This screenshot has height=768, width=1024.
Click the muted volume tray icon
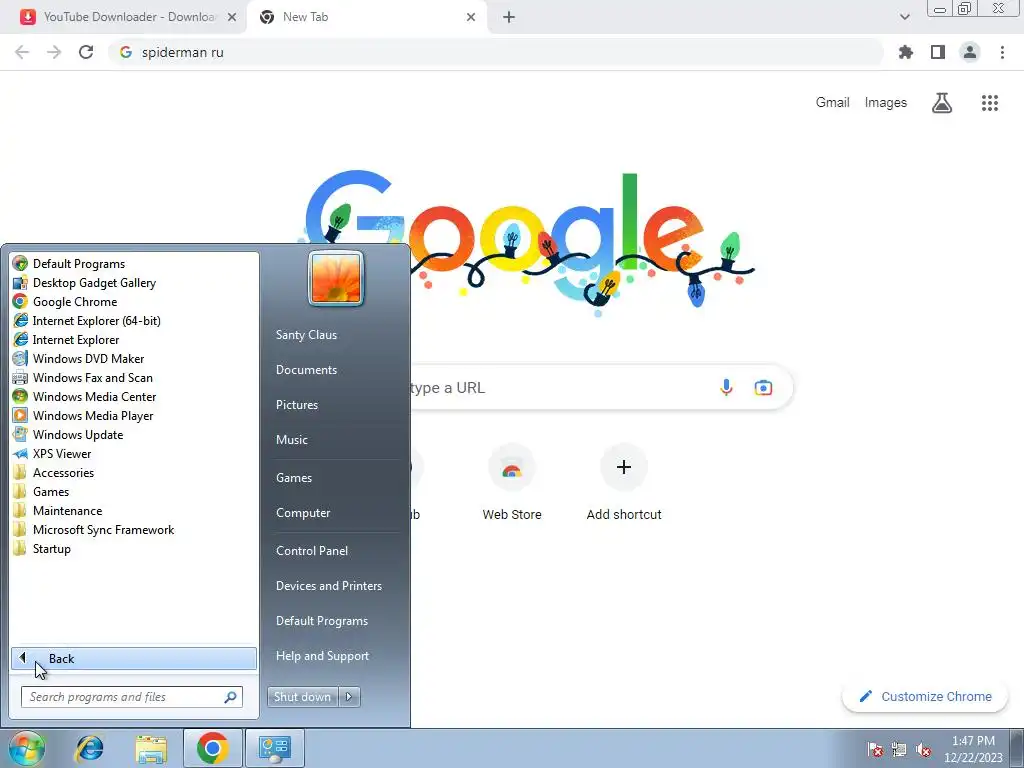[x=923, y=749]
